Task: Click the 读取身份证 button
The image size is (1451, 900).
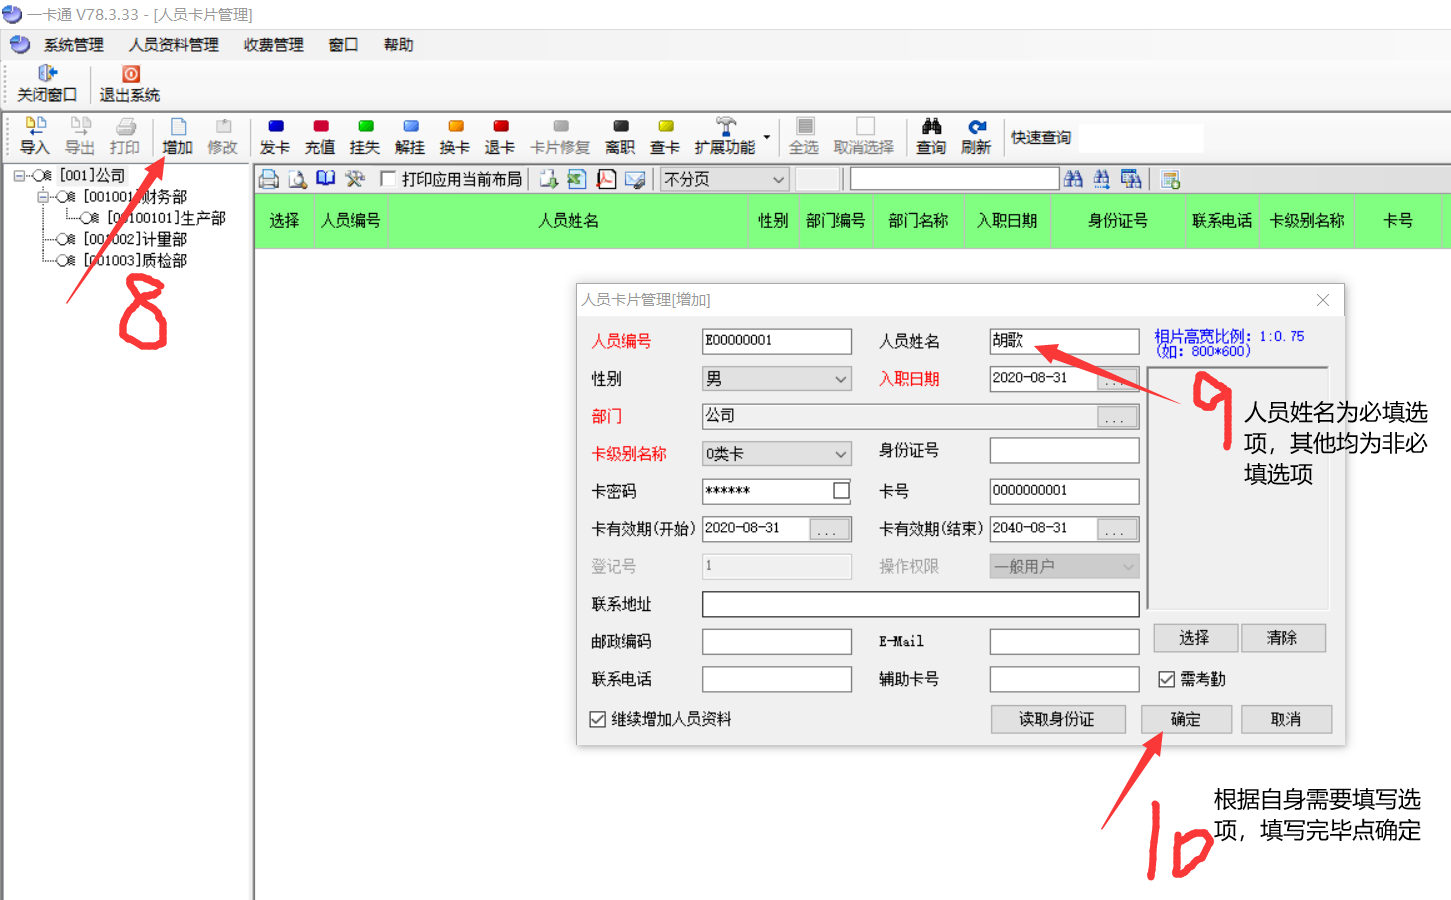Action: pos(1057,720)
